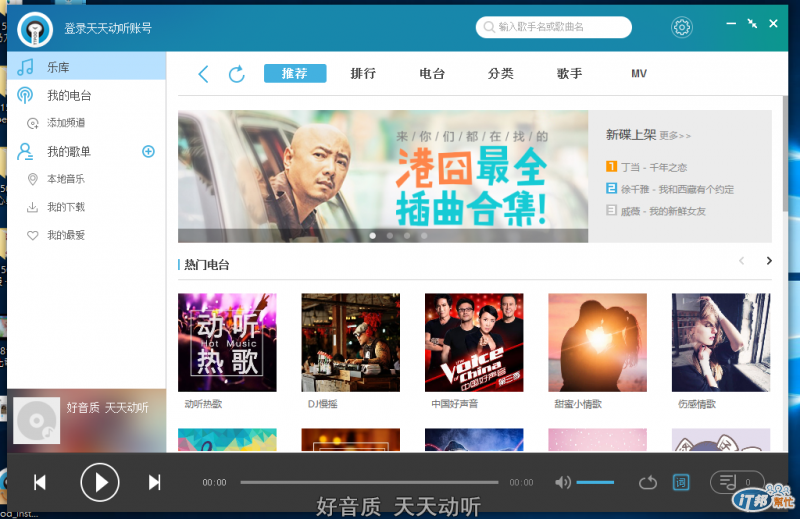Switch to the 排行 tab
Image resolution: width=800 pixels, height=519 pixels.
(363, 73)
